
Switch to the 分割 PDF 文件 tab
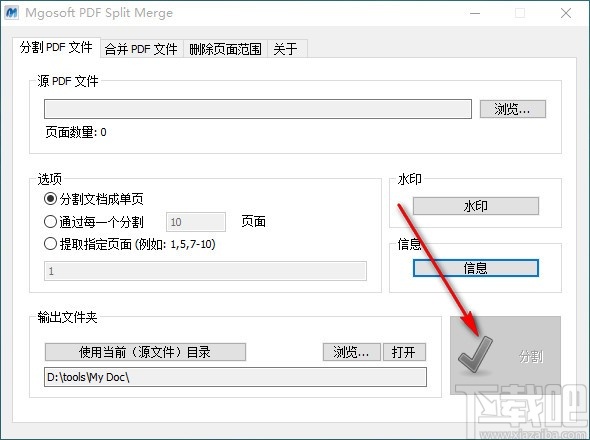56,47
